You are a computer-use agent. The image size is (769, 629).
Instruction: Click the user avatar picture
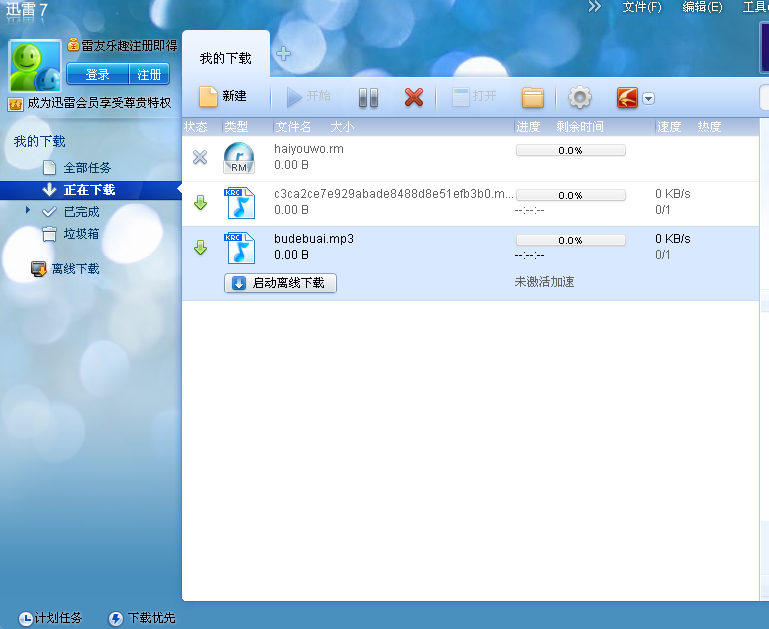pyautogui.click(x=35, y=67)
